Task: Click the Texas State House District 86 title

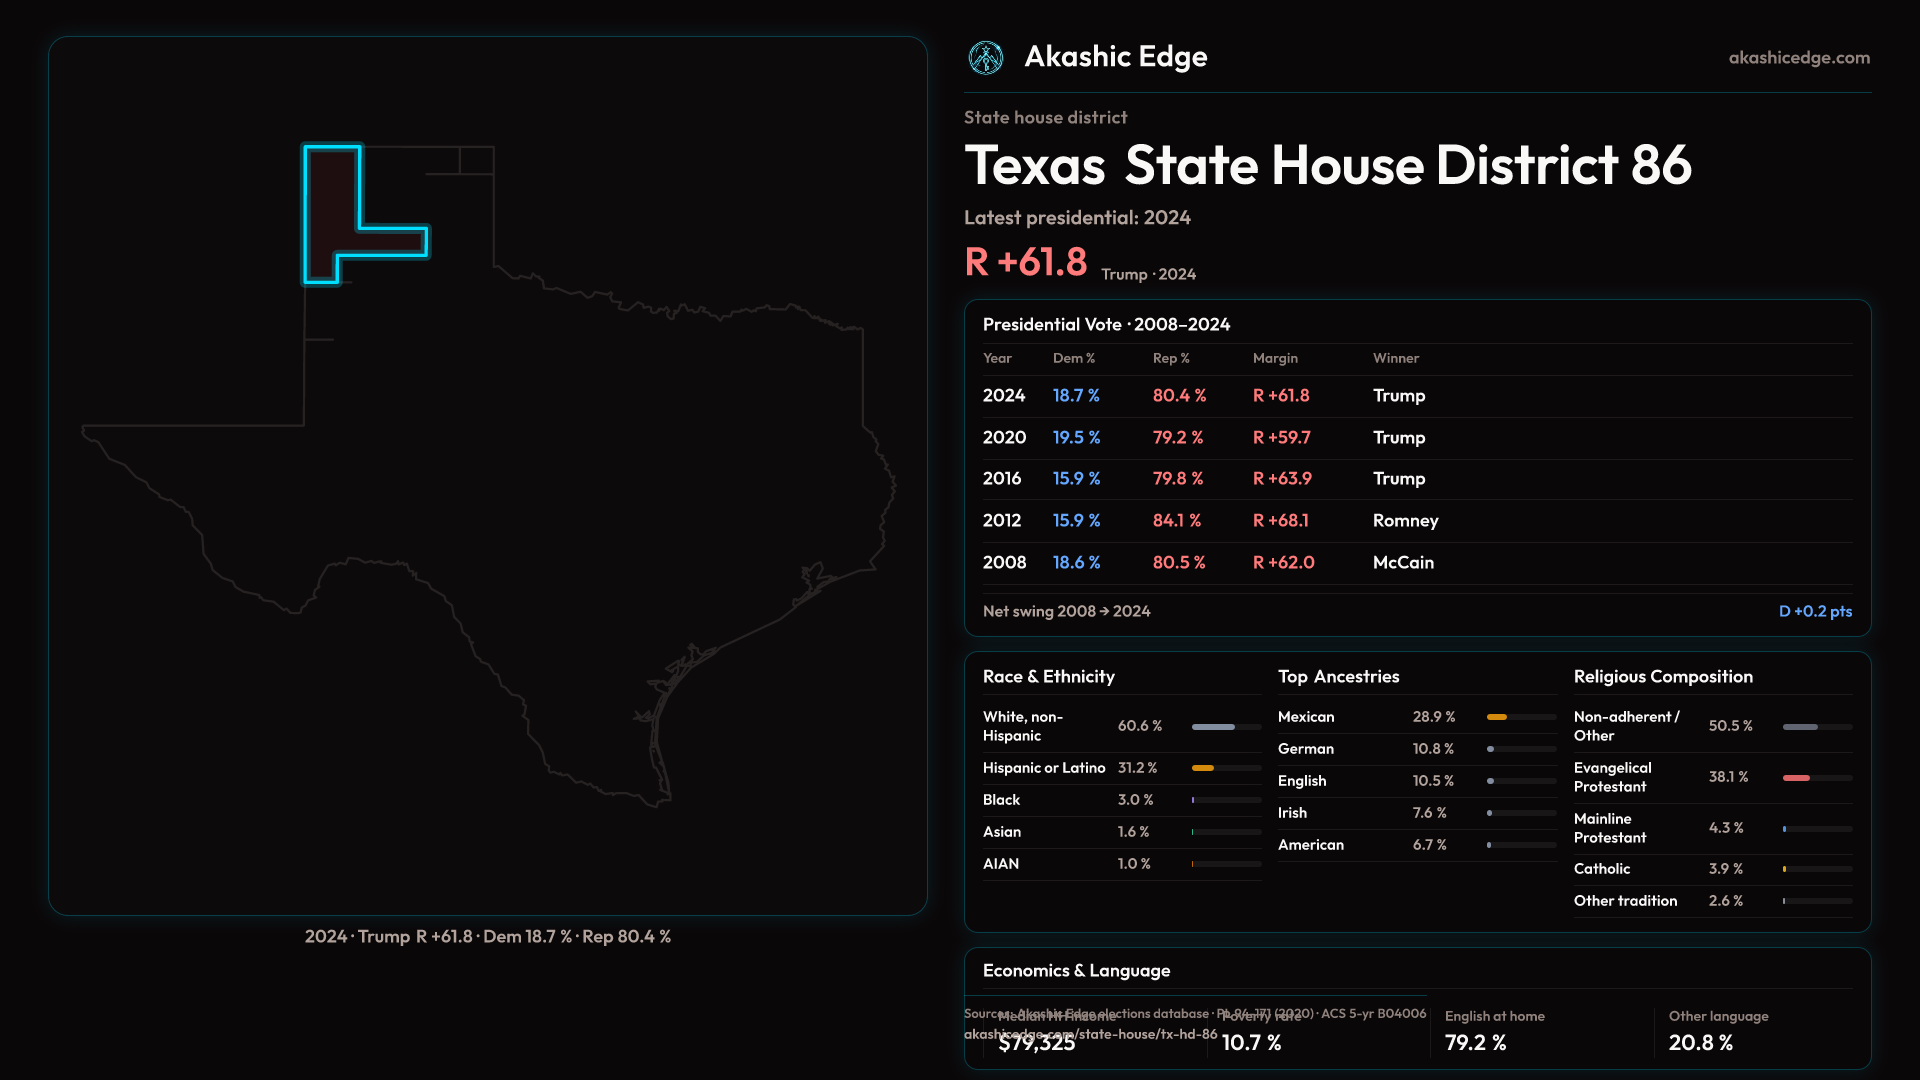Action: pos(1327,165)
